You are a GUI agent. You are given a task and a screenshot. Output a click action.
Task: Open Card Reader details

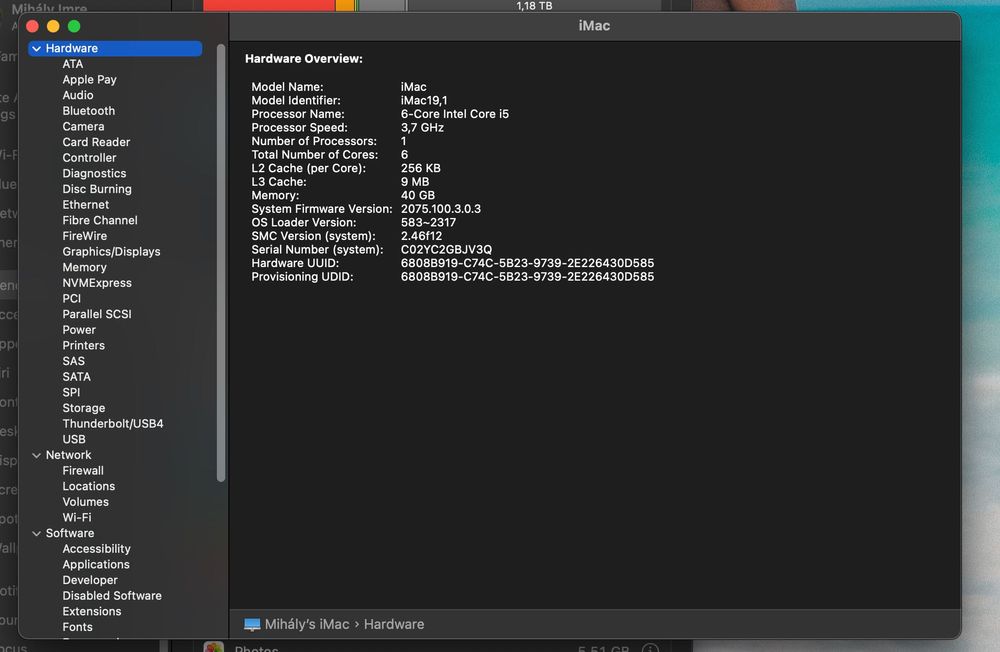coord(96,142)
